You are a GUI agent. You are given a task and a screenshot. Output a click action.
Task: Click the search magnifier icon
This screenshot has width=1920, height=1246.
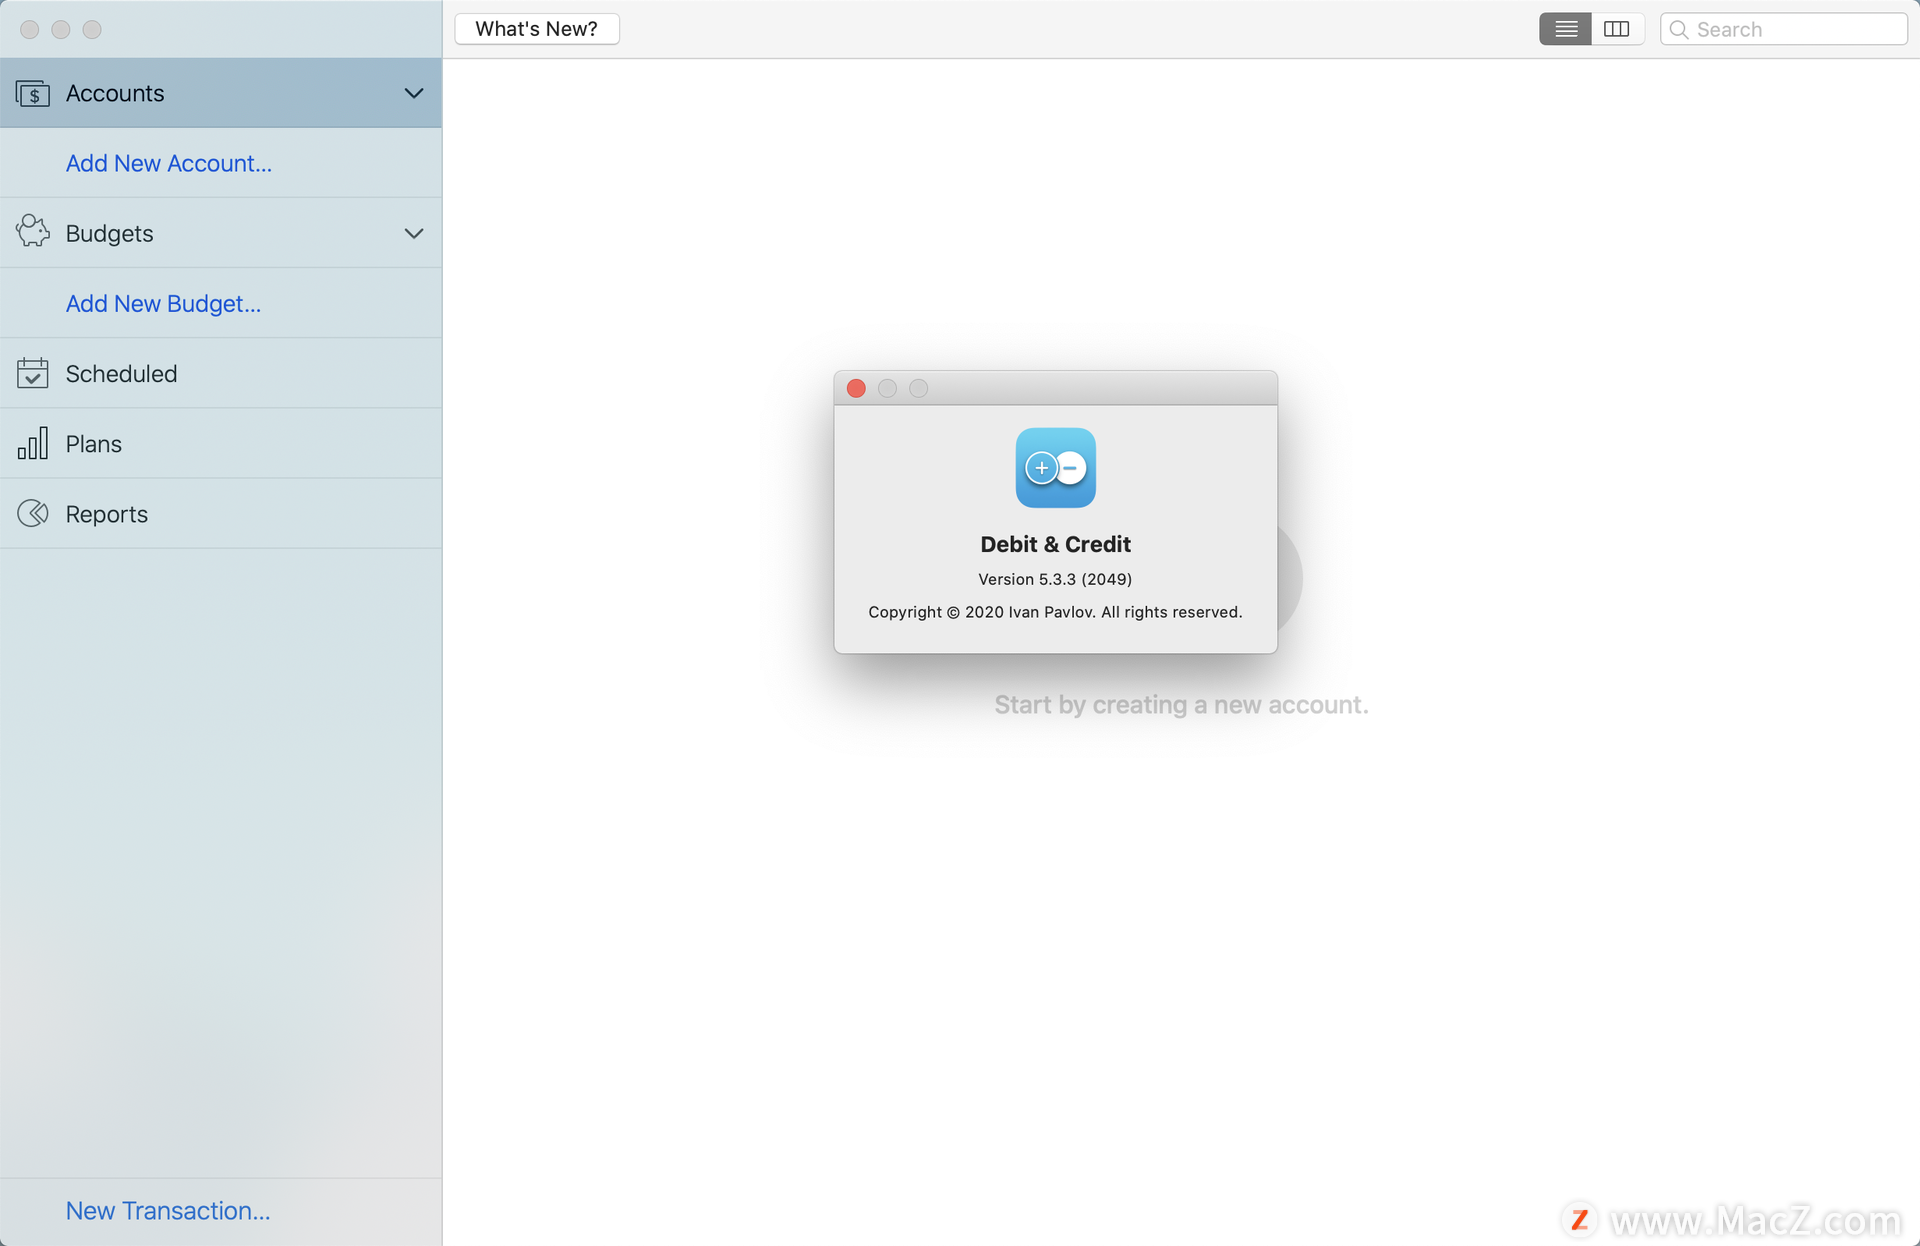[1680, 30]
